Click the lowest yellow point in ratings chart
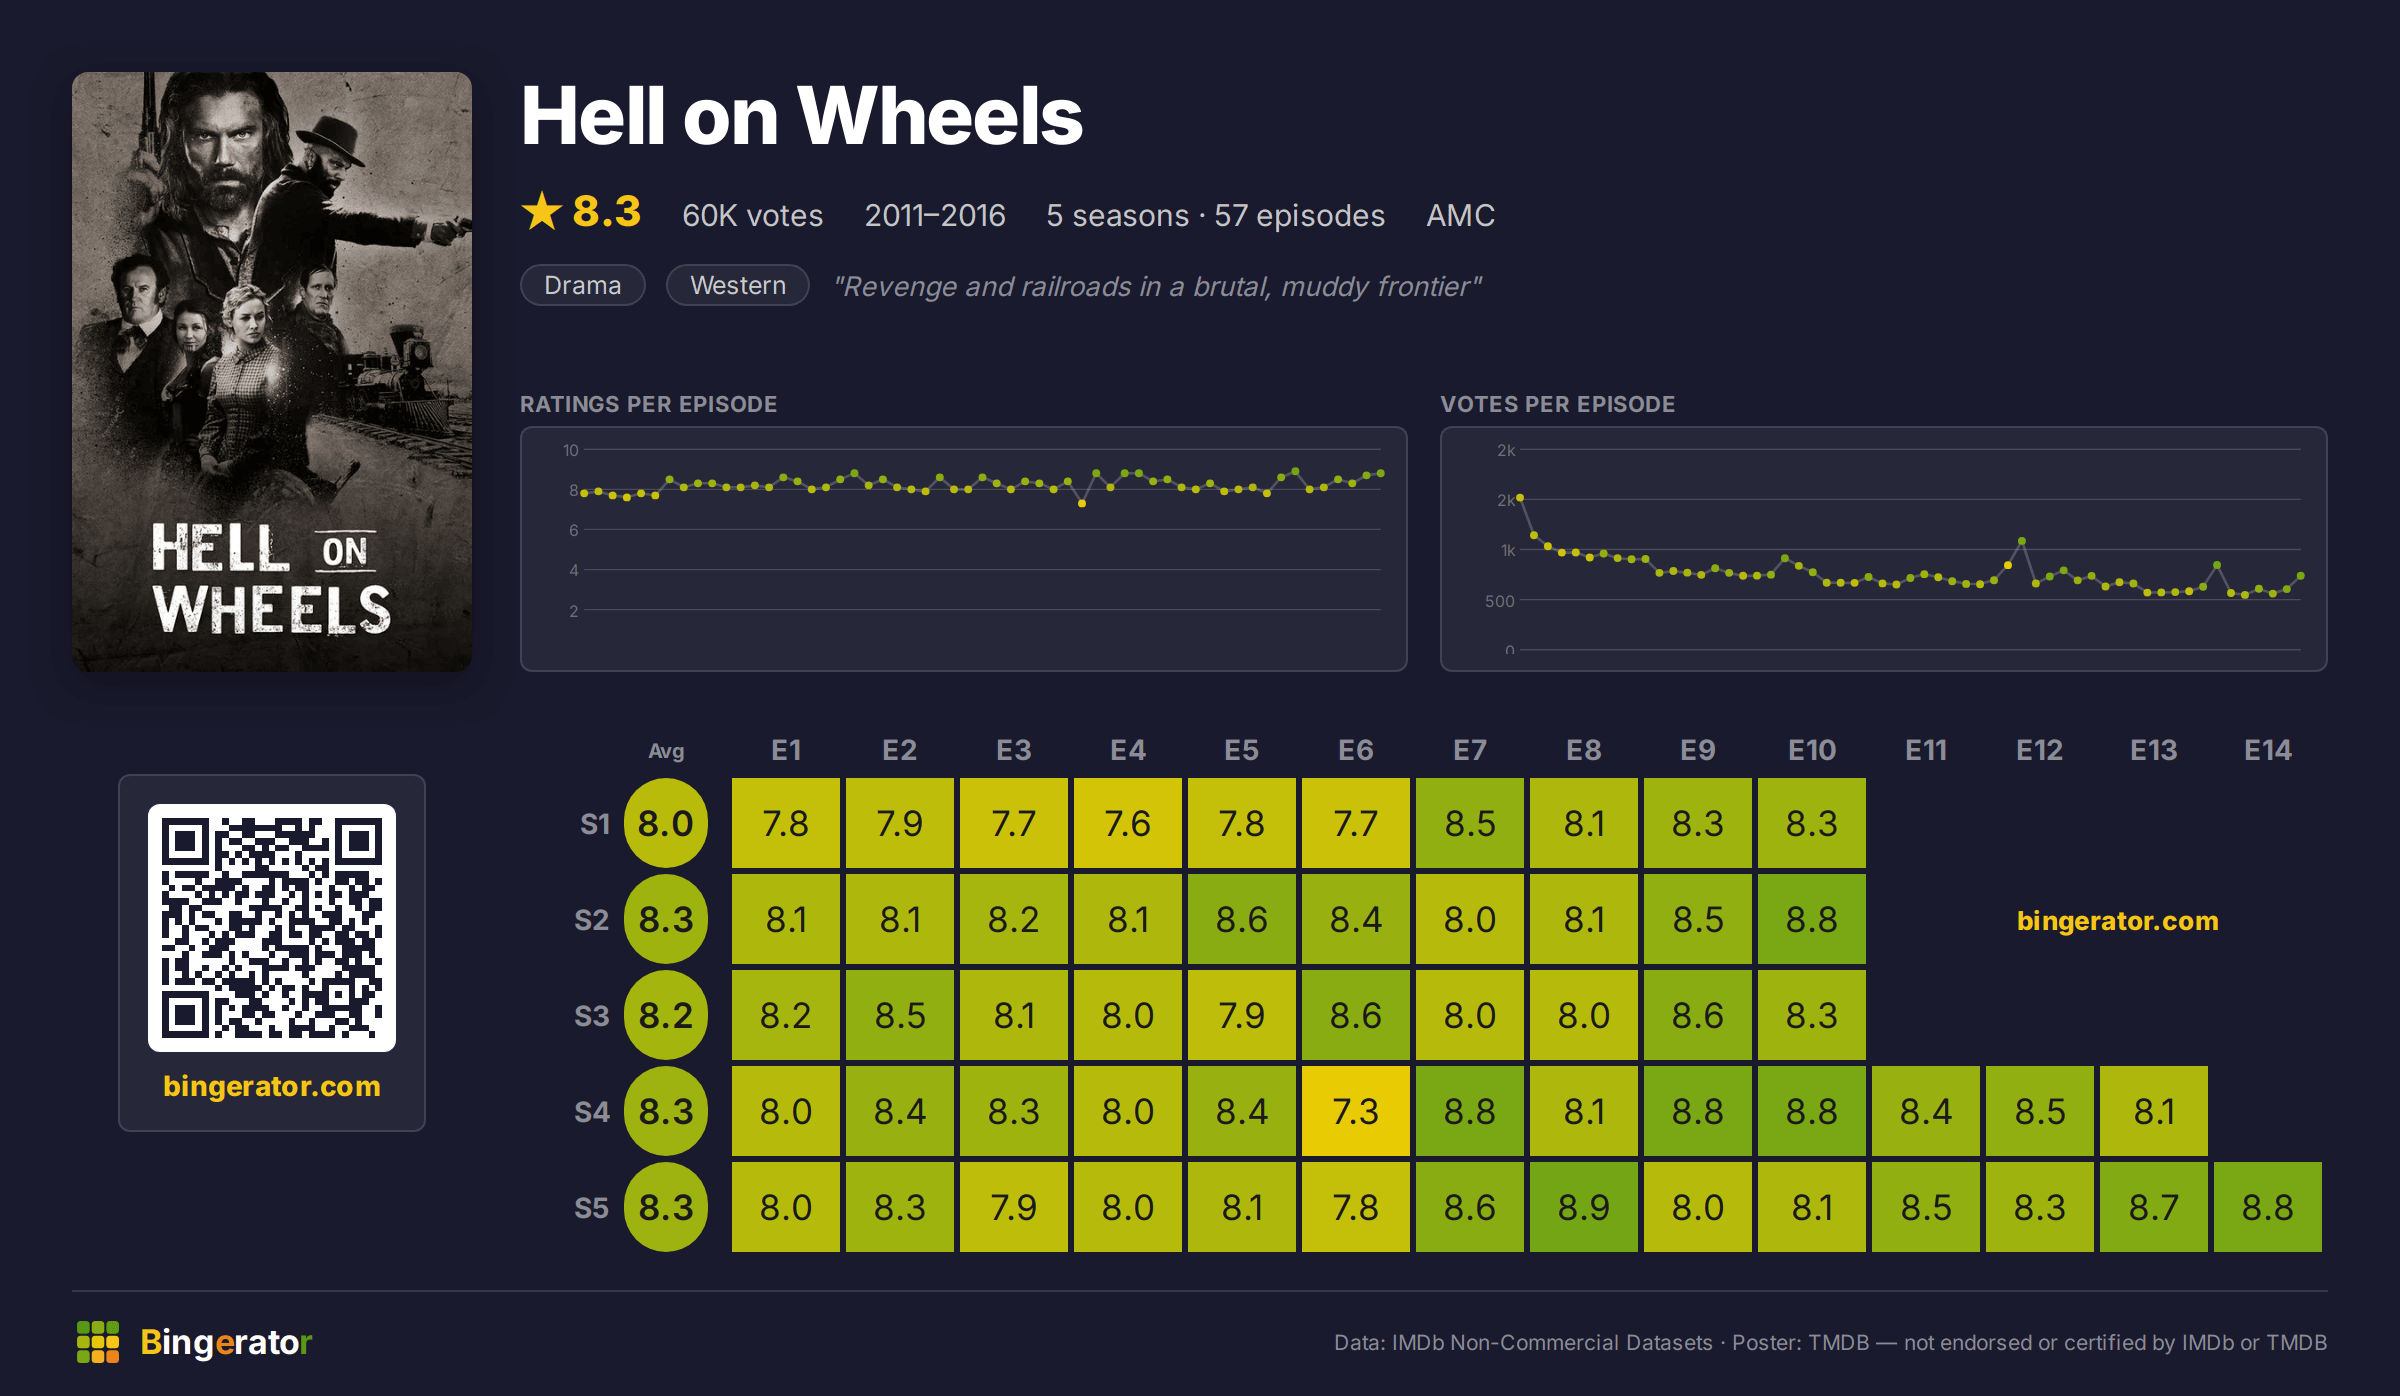Image resolution: width=2400 pixels, height=1396 pixels. coord(1082,504)
